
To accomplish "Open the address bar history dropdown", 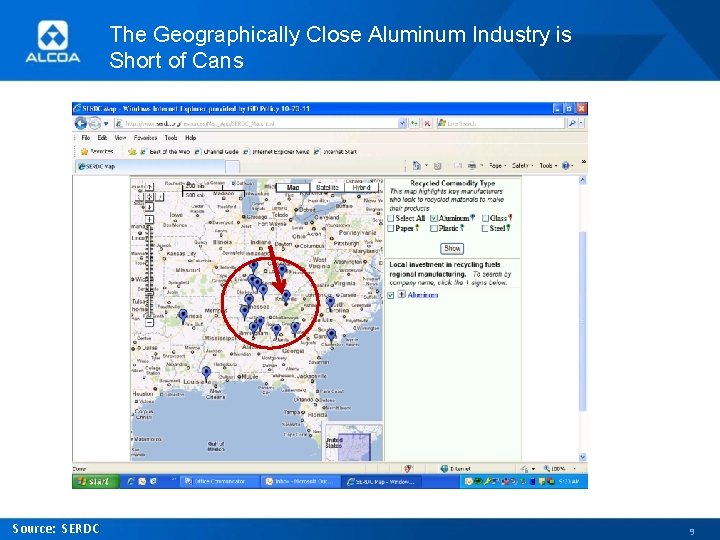I will click(x=403, y=123).
